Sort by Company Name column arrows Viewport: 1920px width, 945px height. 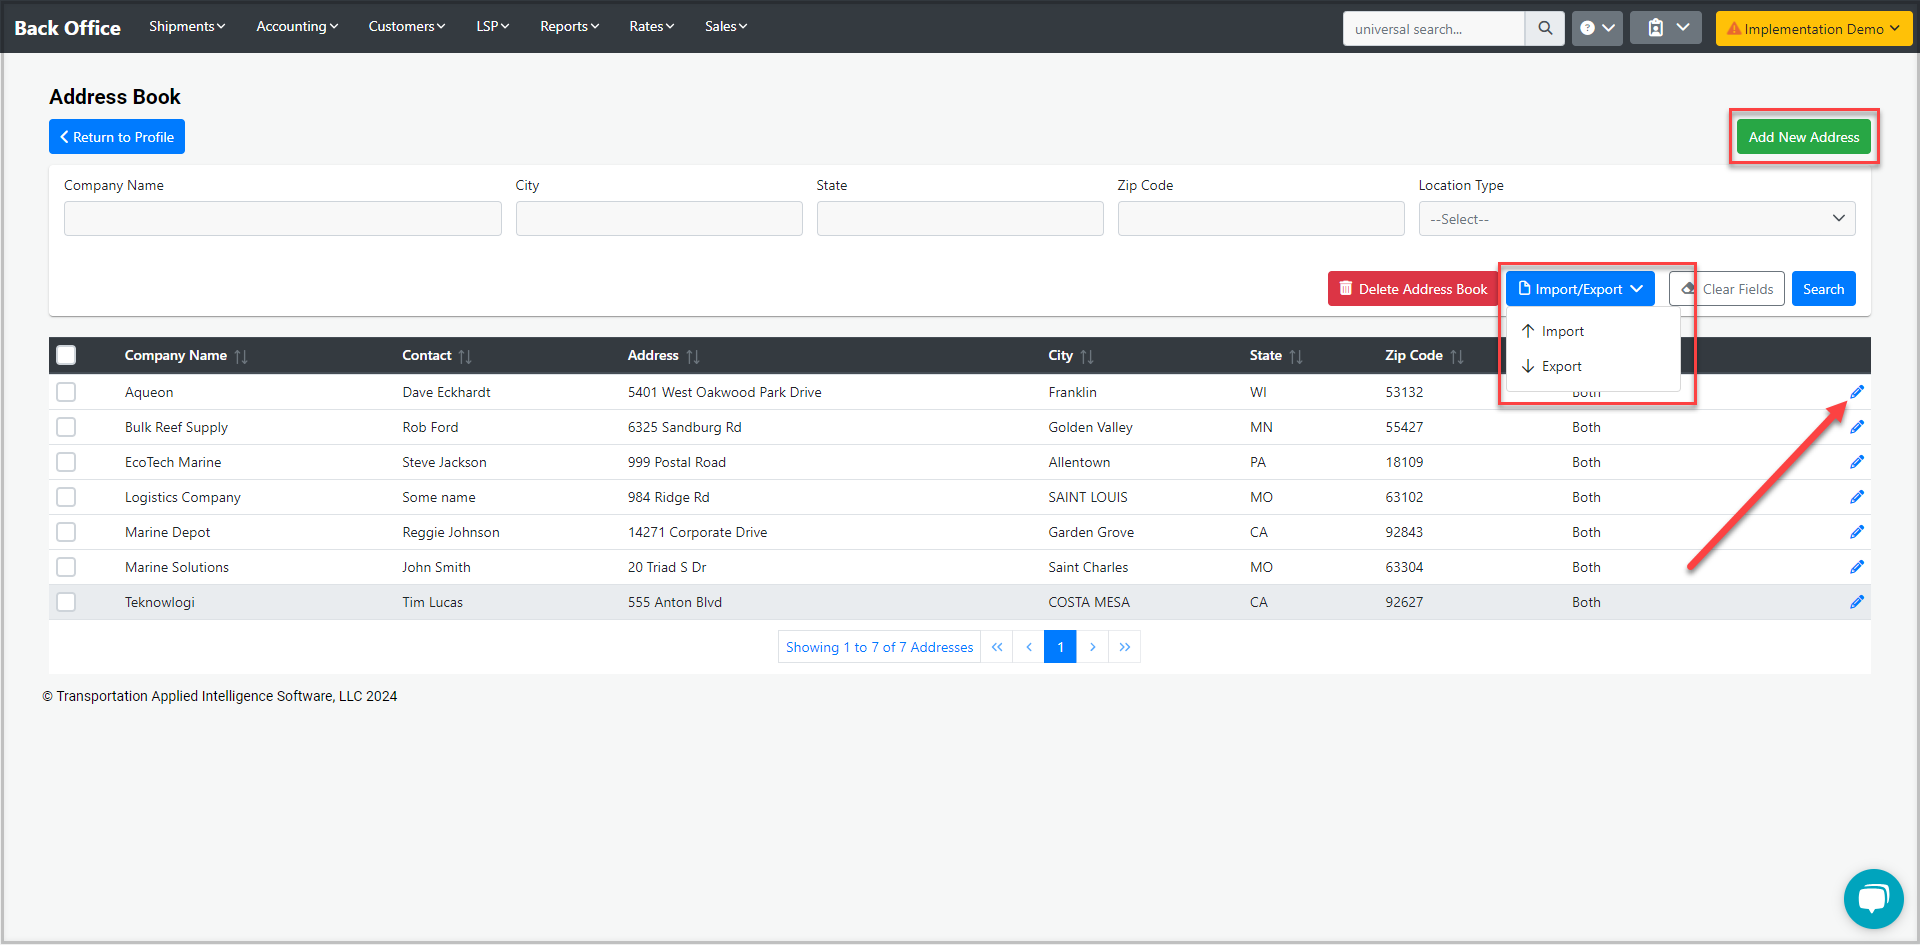tap(241, 356)
